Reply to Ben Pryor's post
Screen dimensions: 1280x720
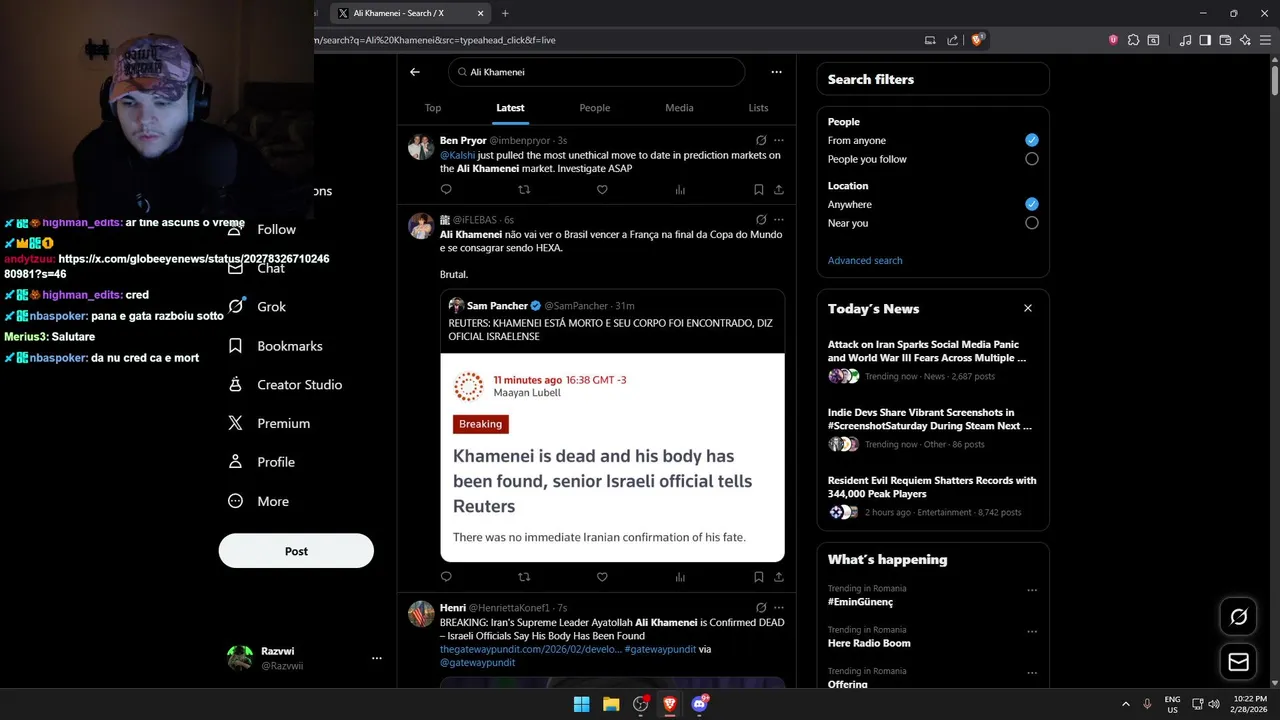(x=446, y=189)
